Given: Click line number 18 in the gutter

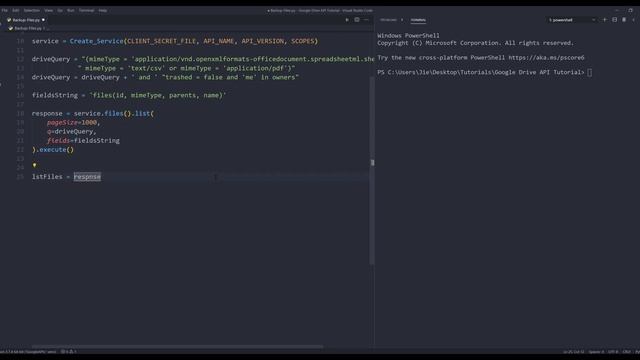Looking at the screenshot, I should [x=20, y=113].
